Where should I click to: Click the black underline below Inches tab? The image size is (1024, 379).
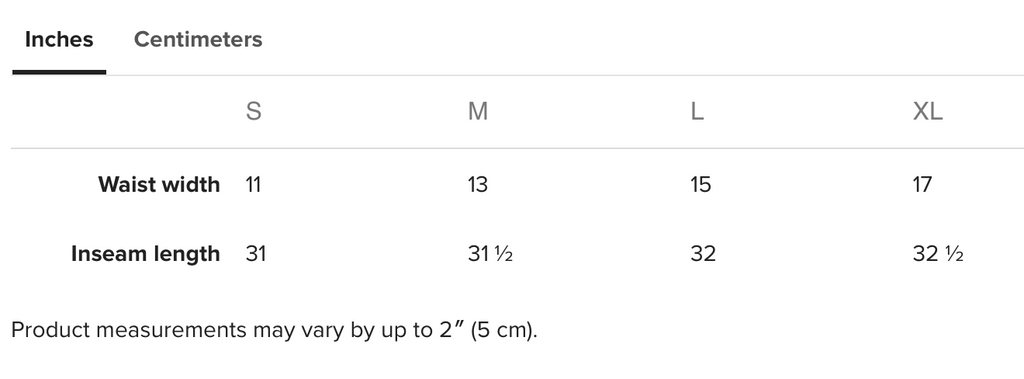click(59, 72)
